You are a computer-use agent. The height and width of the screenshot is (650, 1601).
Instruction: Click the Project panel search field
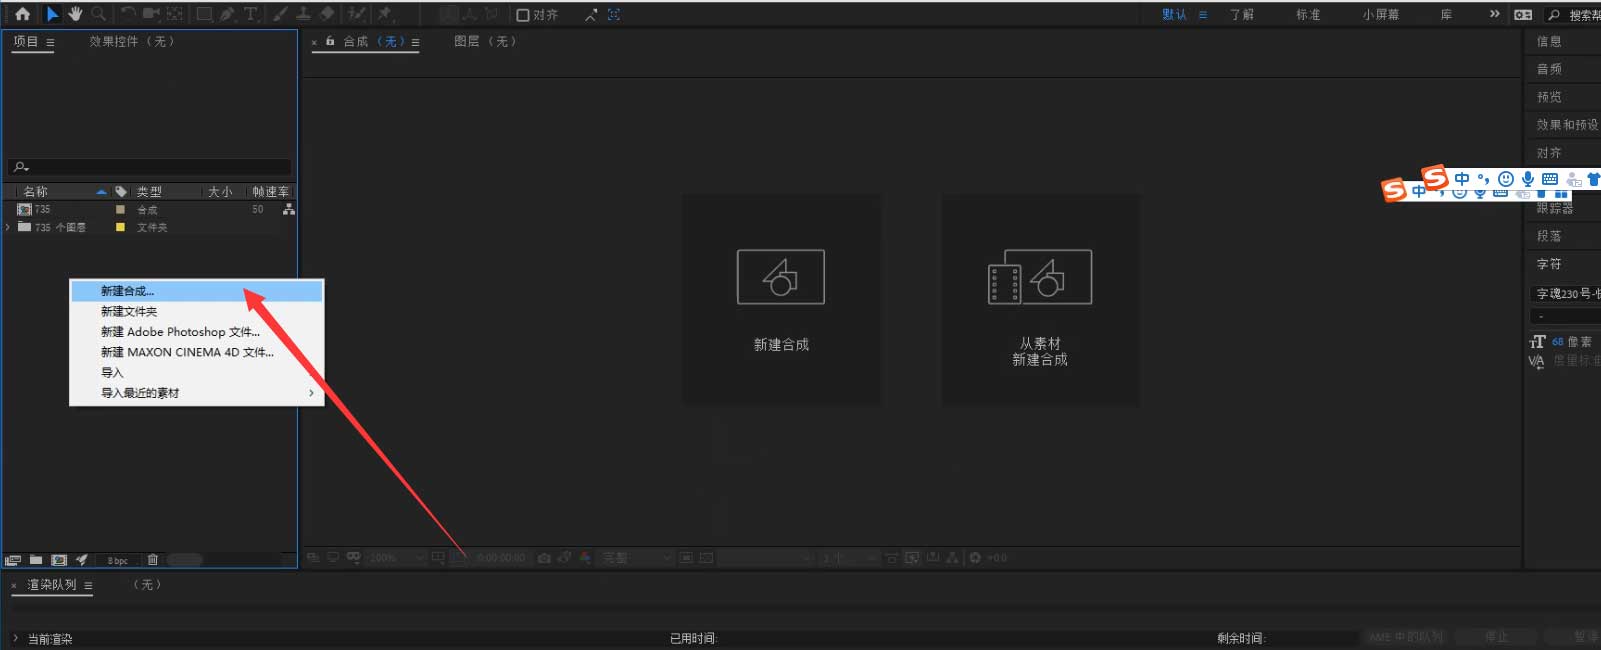point(150,167)
